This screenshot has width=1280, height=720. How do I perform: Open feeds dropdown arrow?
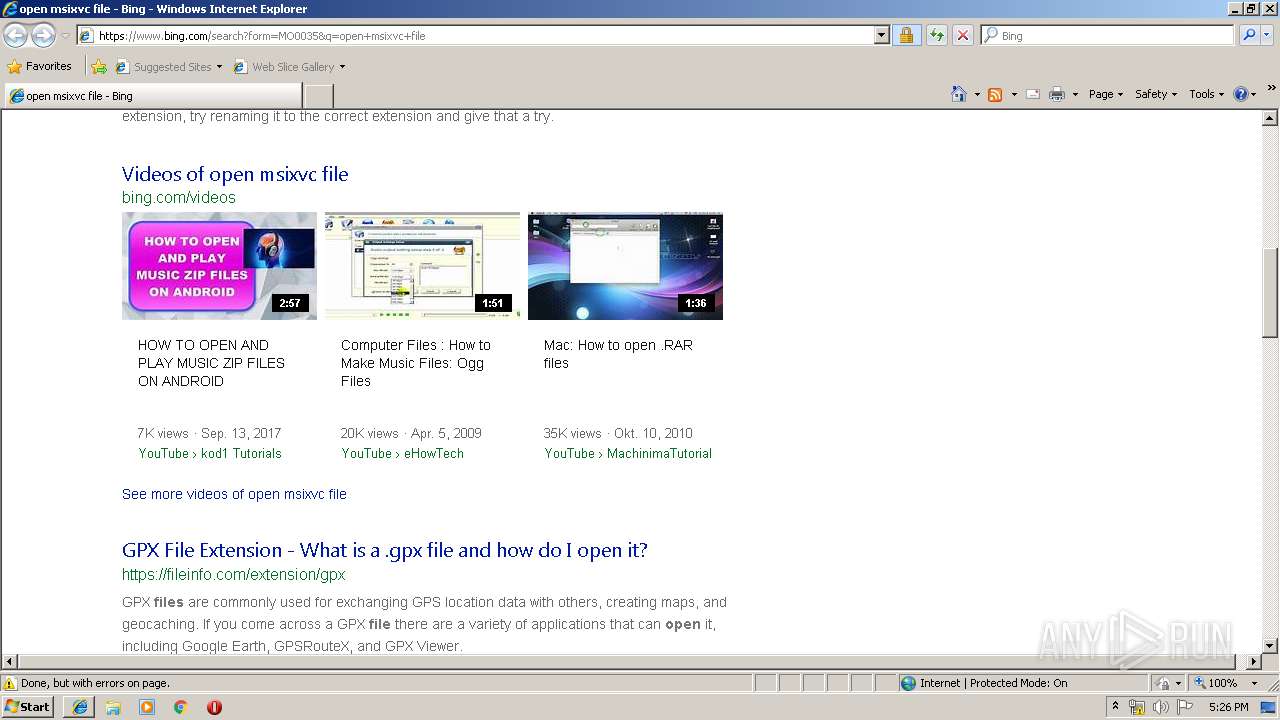1013,94
